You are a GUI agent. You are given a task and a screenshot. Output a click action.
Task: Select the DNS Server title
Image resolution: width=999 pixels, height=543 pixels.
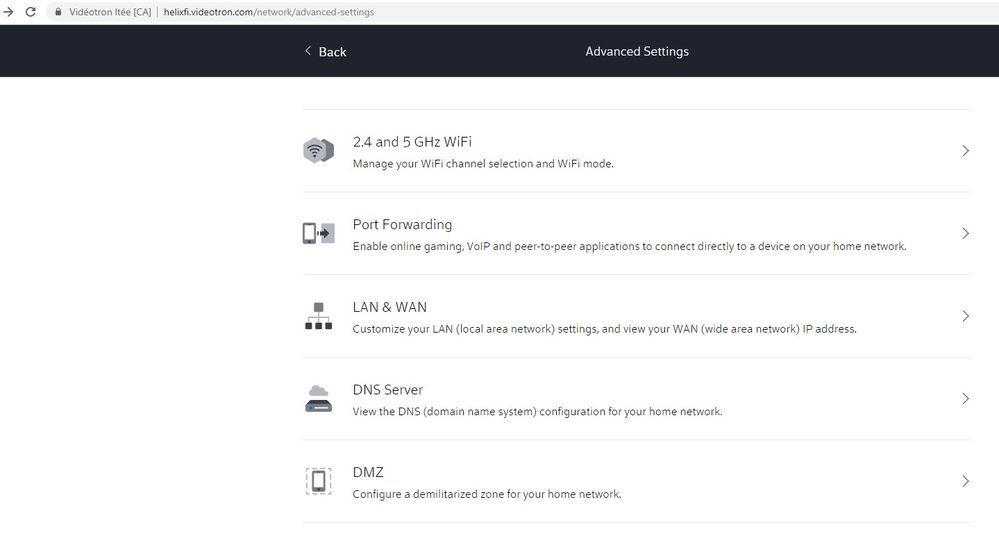click(388, 390)
